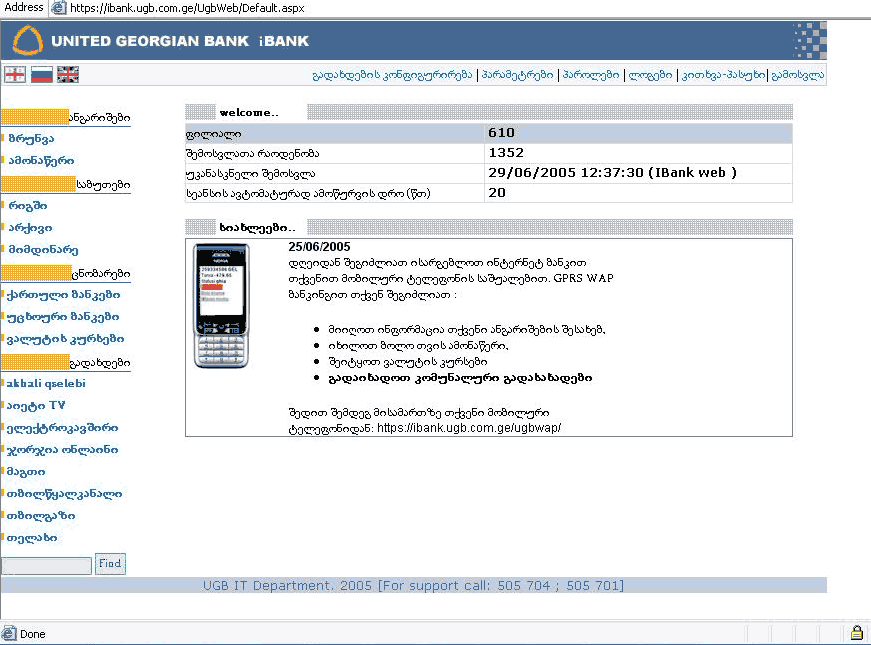Click the status bar browser icon next to Done
This screenshot has width=871, height=645.
[9, 633]
